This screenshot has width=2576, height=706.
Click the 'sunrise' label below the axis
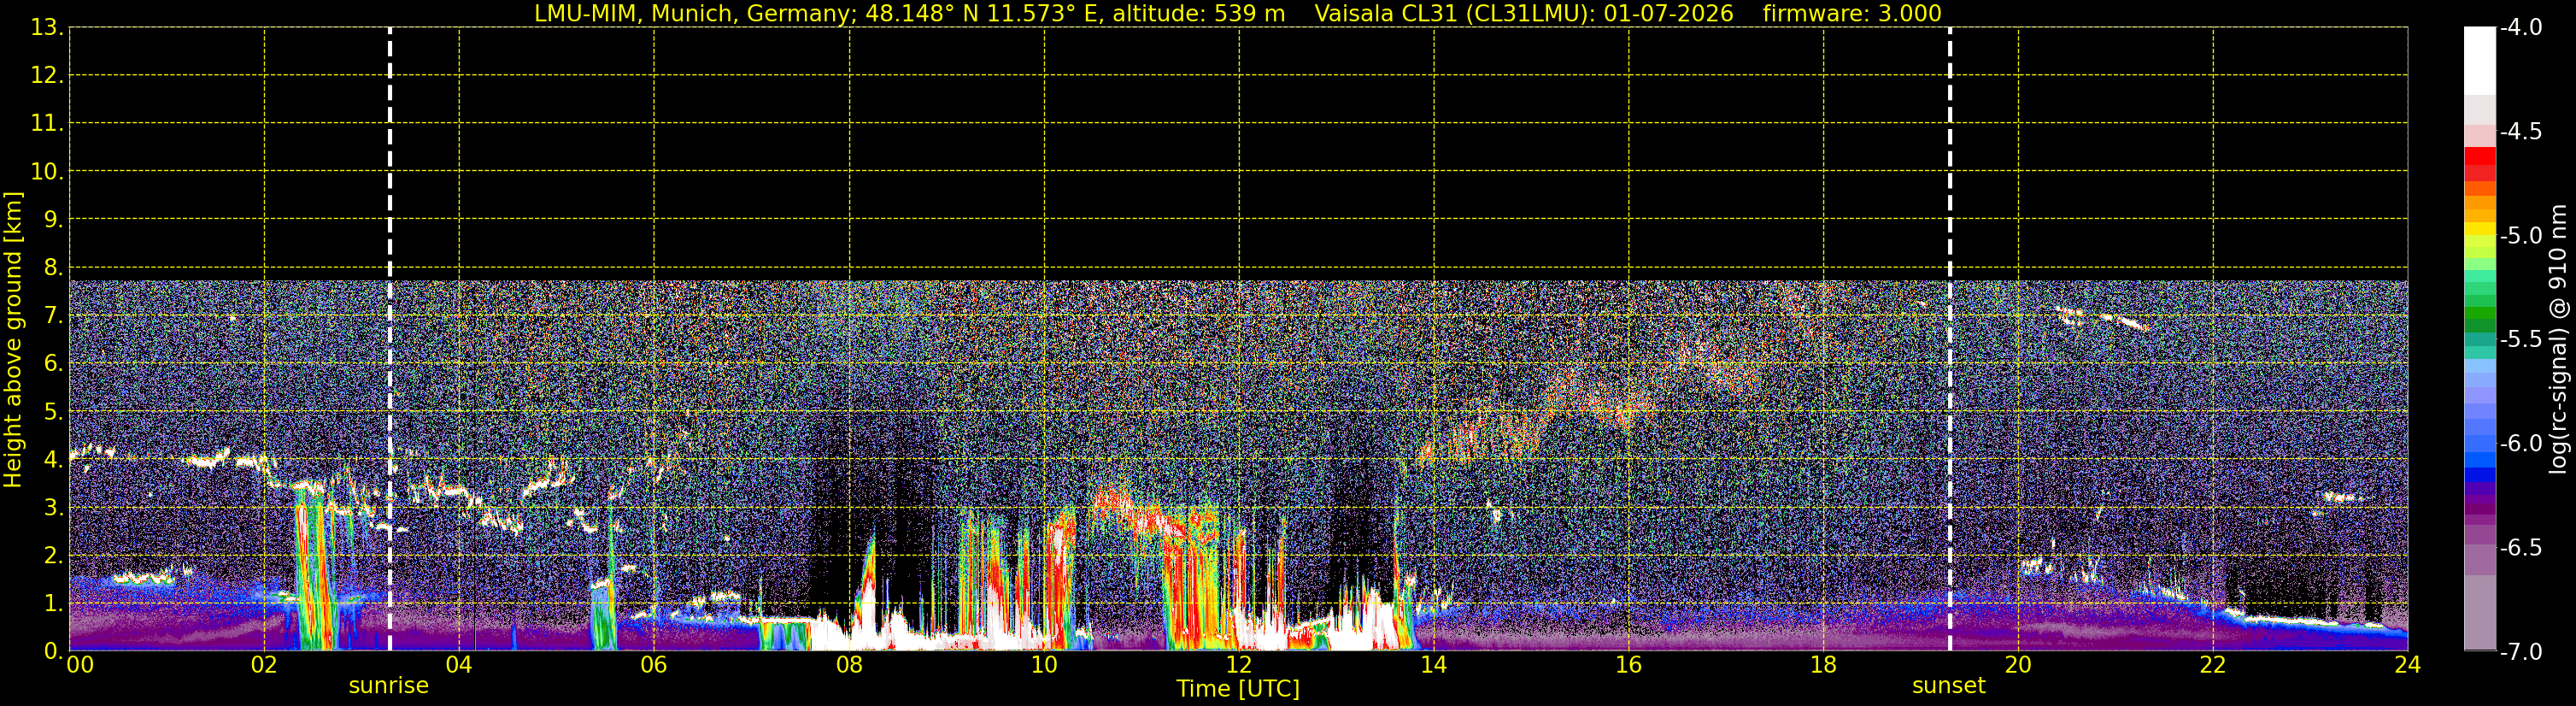click(x=389, y=686)
